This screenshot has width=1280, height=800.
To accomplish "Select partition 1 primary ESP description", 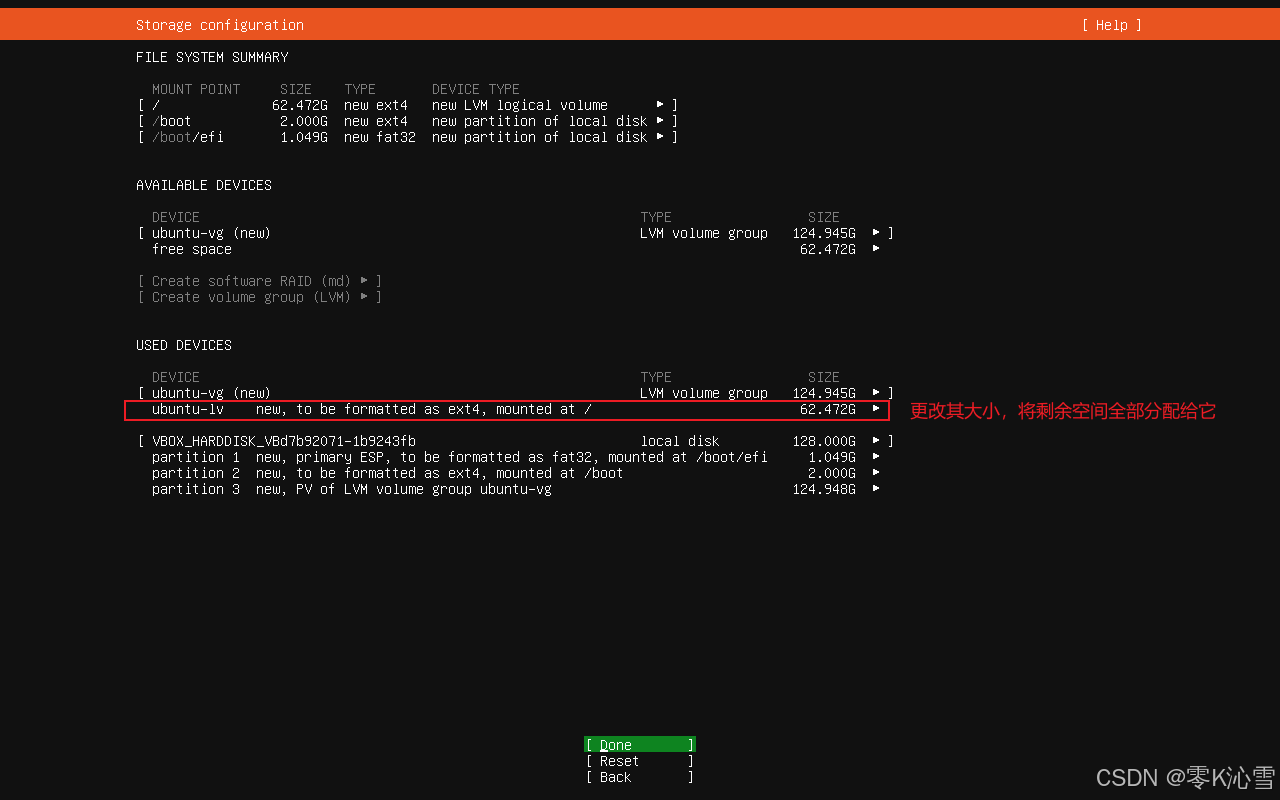I will pos(512,457).
